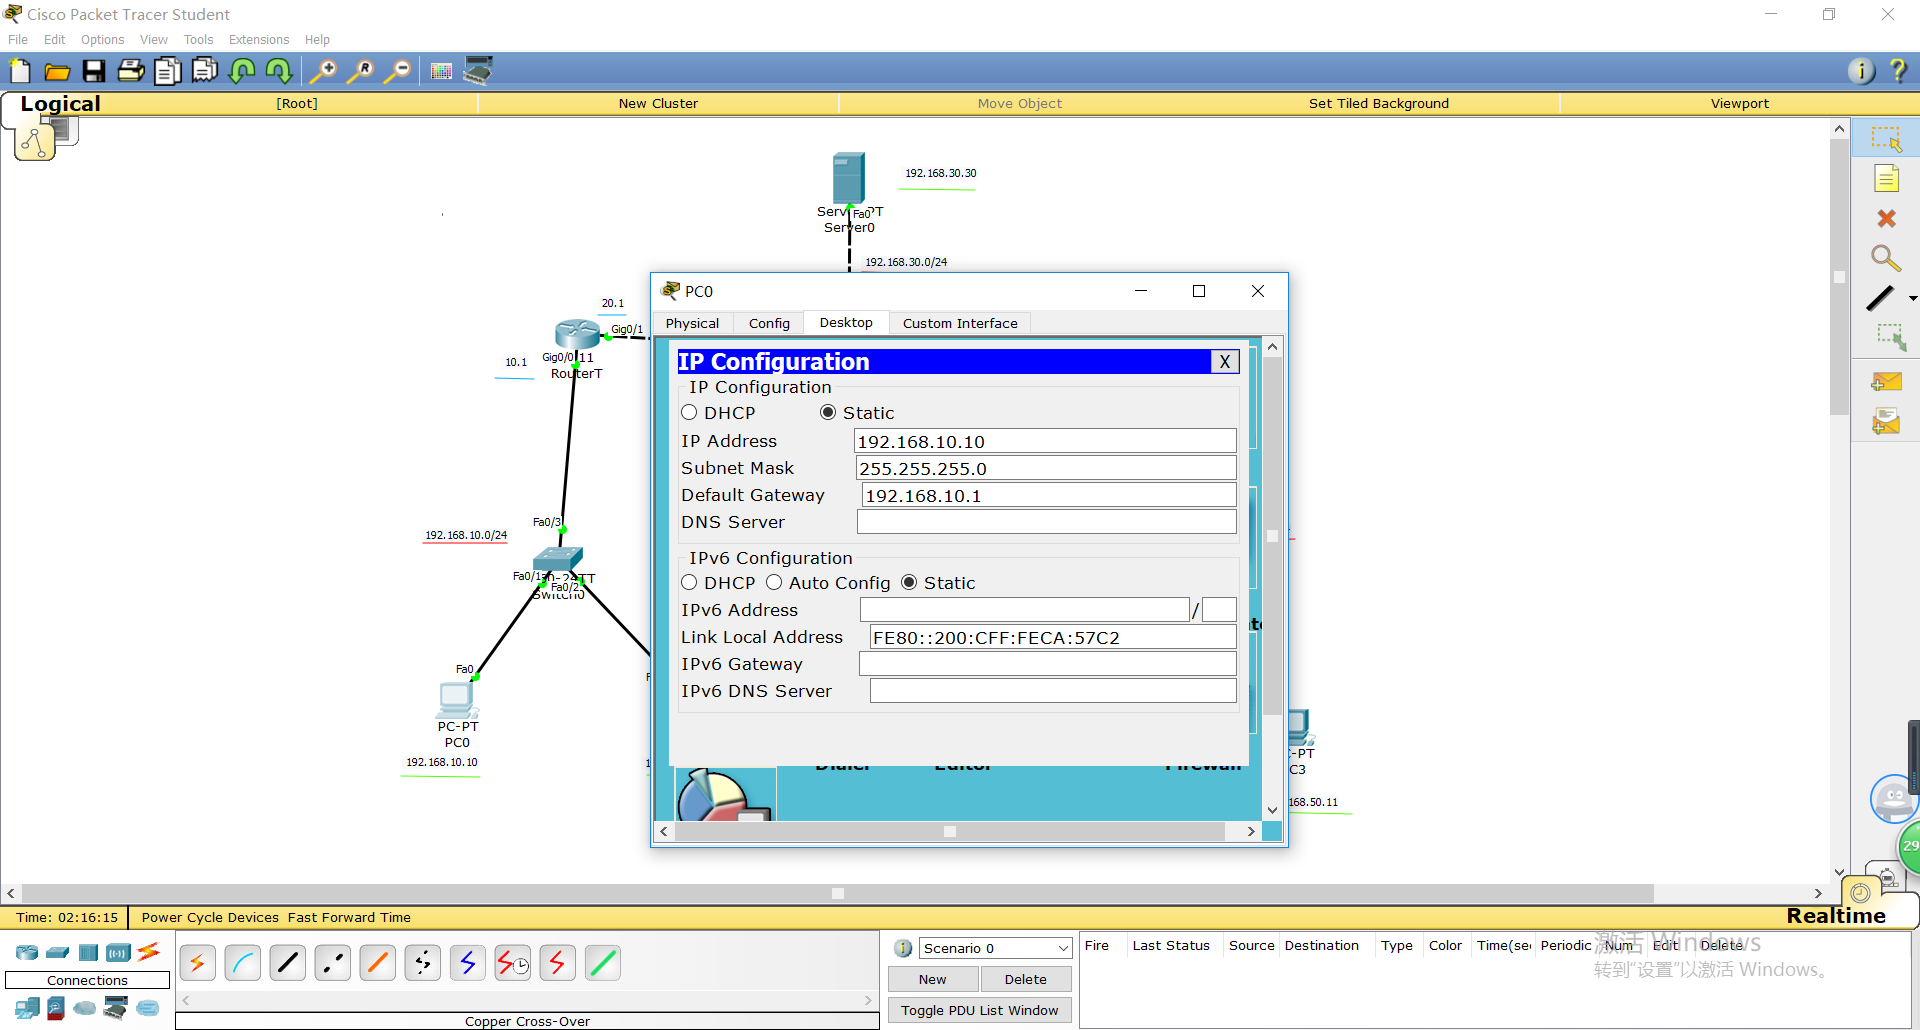
Task: Select Static for IPv4 configuration
Action: pos(828,413)
